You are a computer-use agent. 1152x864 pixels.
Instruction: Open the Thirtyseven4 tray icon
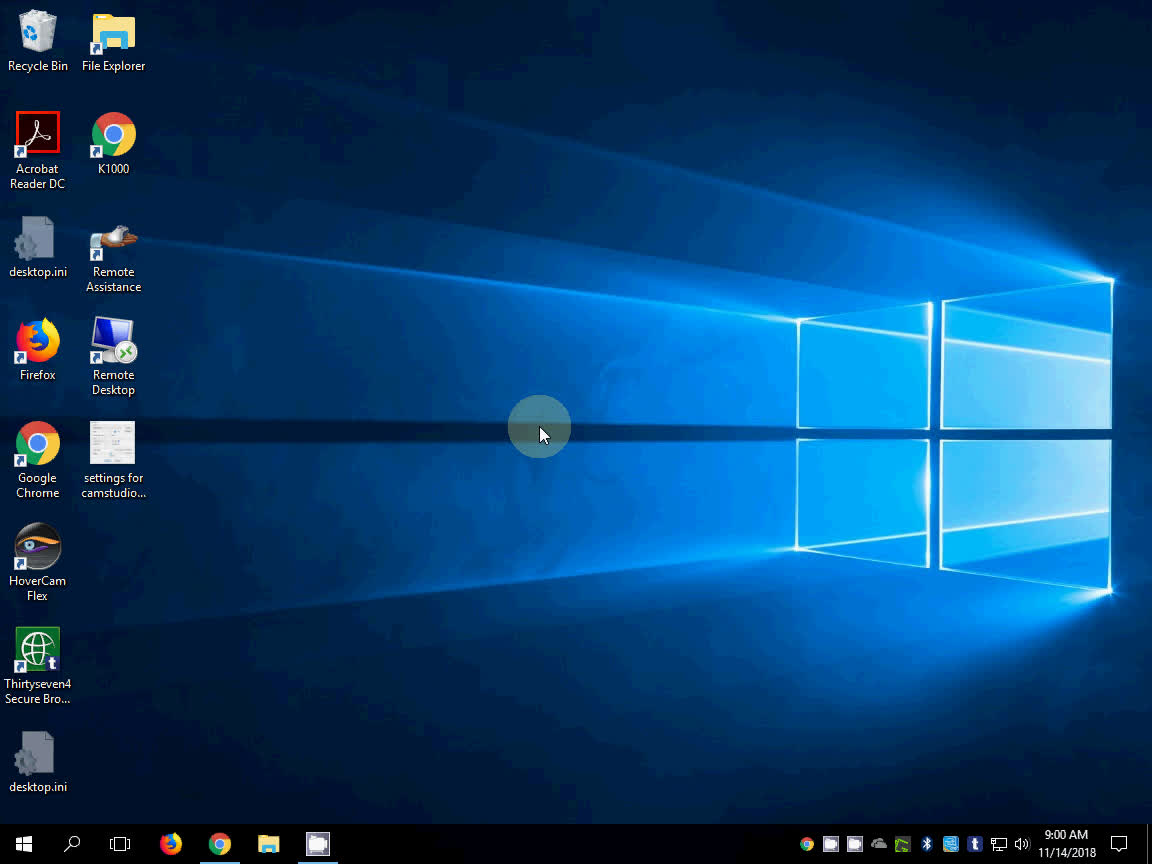(974, 844)
